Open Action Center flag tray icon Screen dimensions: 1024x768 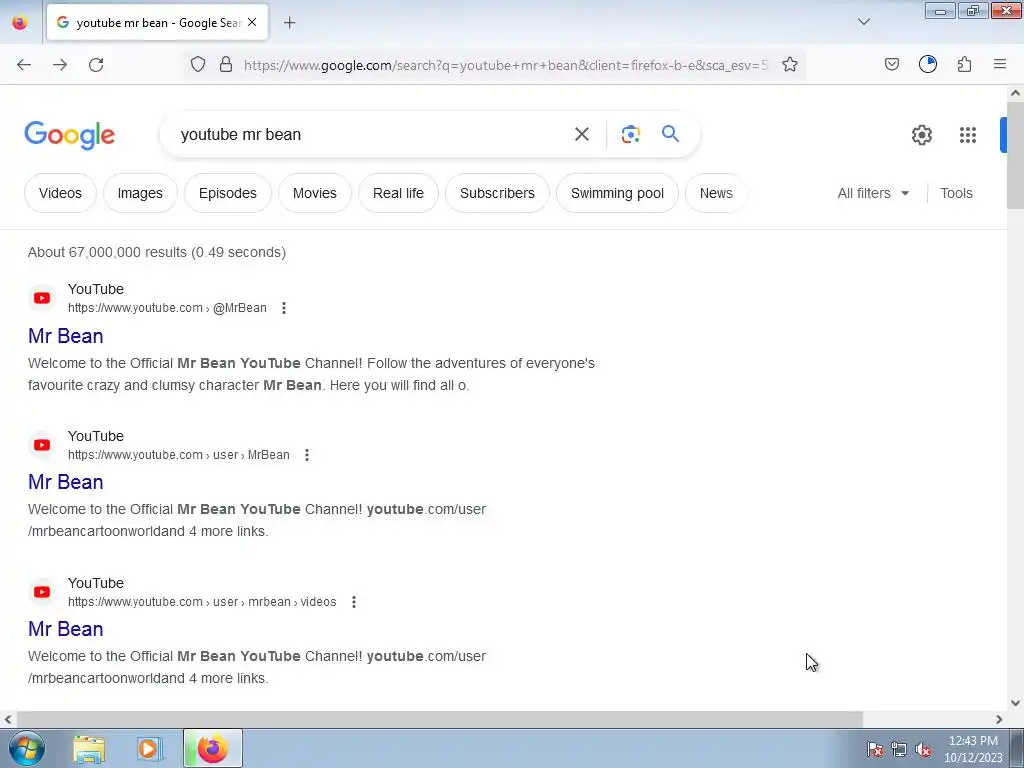tap(875, 750)
